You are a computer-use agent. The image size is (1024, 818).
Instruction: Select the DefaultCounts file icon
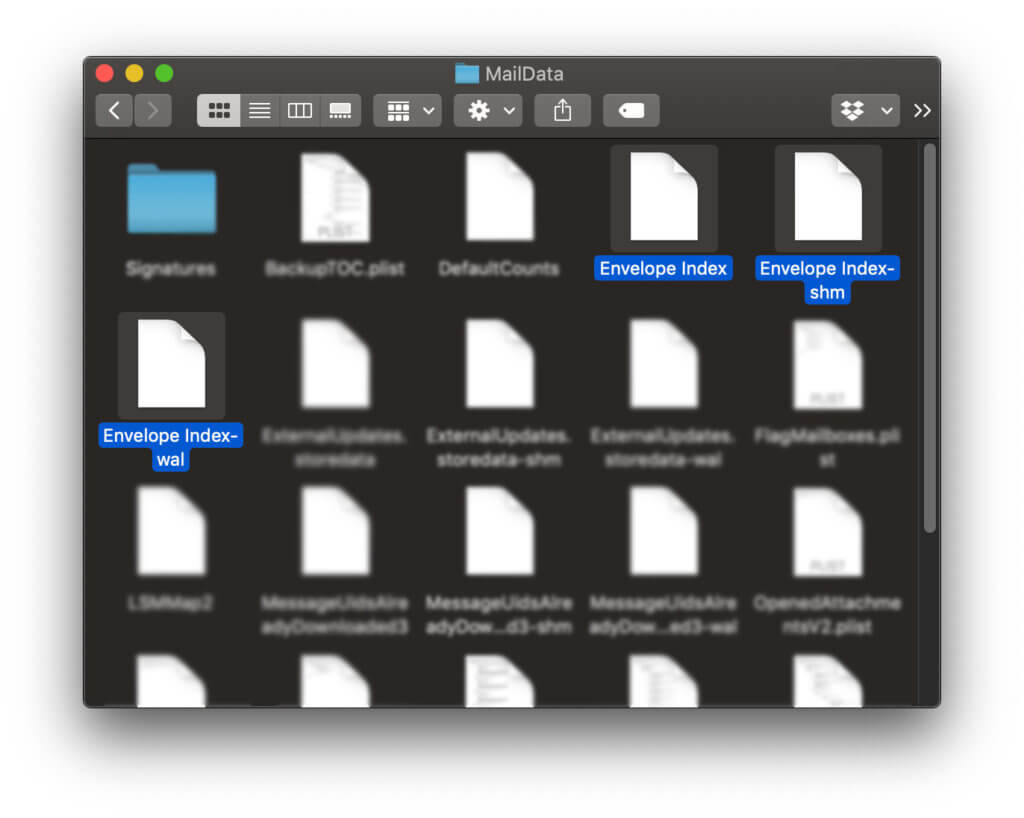click(x=500, y=197)
